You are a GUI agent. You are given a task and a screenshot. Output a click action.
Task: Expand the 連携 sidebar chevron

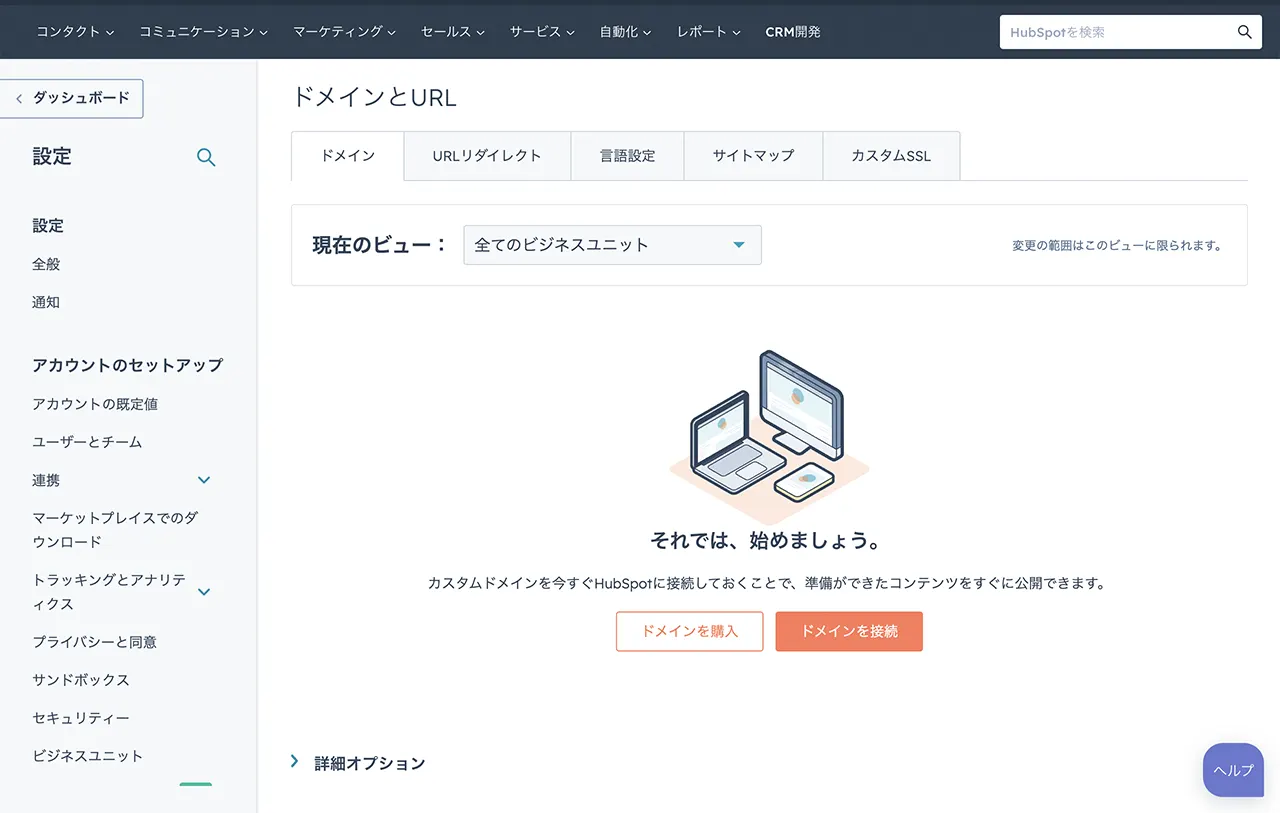coord(204,480)
